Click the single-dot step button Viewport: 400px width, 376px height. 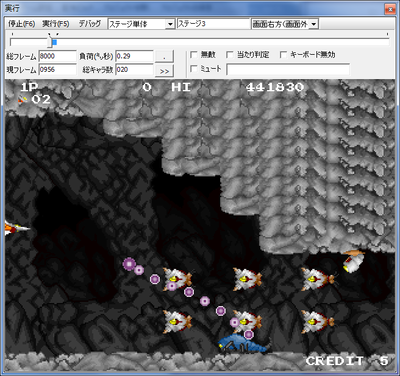coord(164,56)
